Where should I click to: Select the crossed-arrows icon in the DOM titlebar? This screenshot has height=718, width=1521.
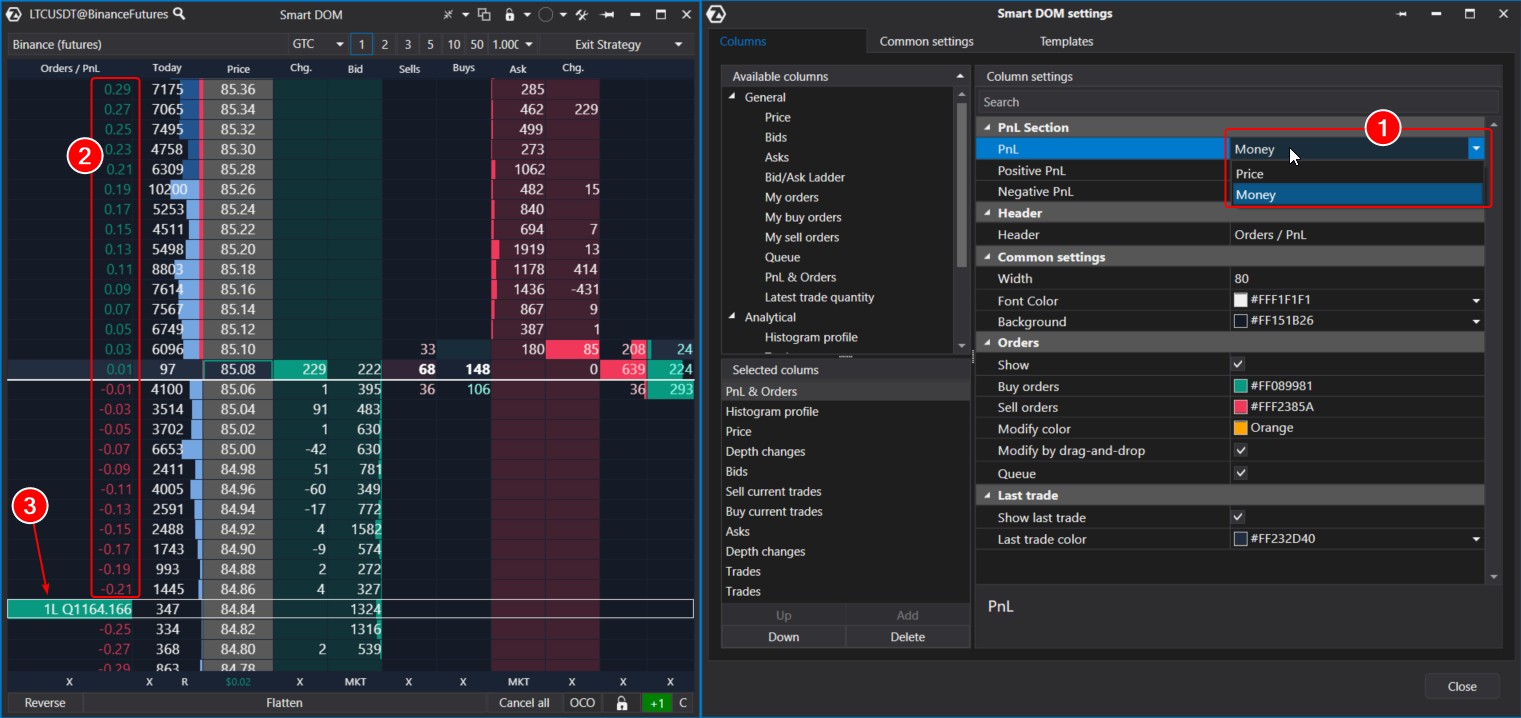pyautogui.click(x=449, y=14)
